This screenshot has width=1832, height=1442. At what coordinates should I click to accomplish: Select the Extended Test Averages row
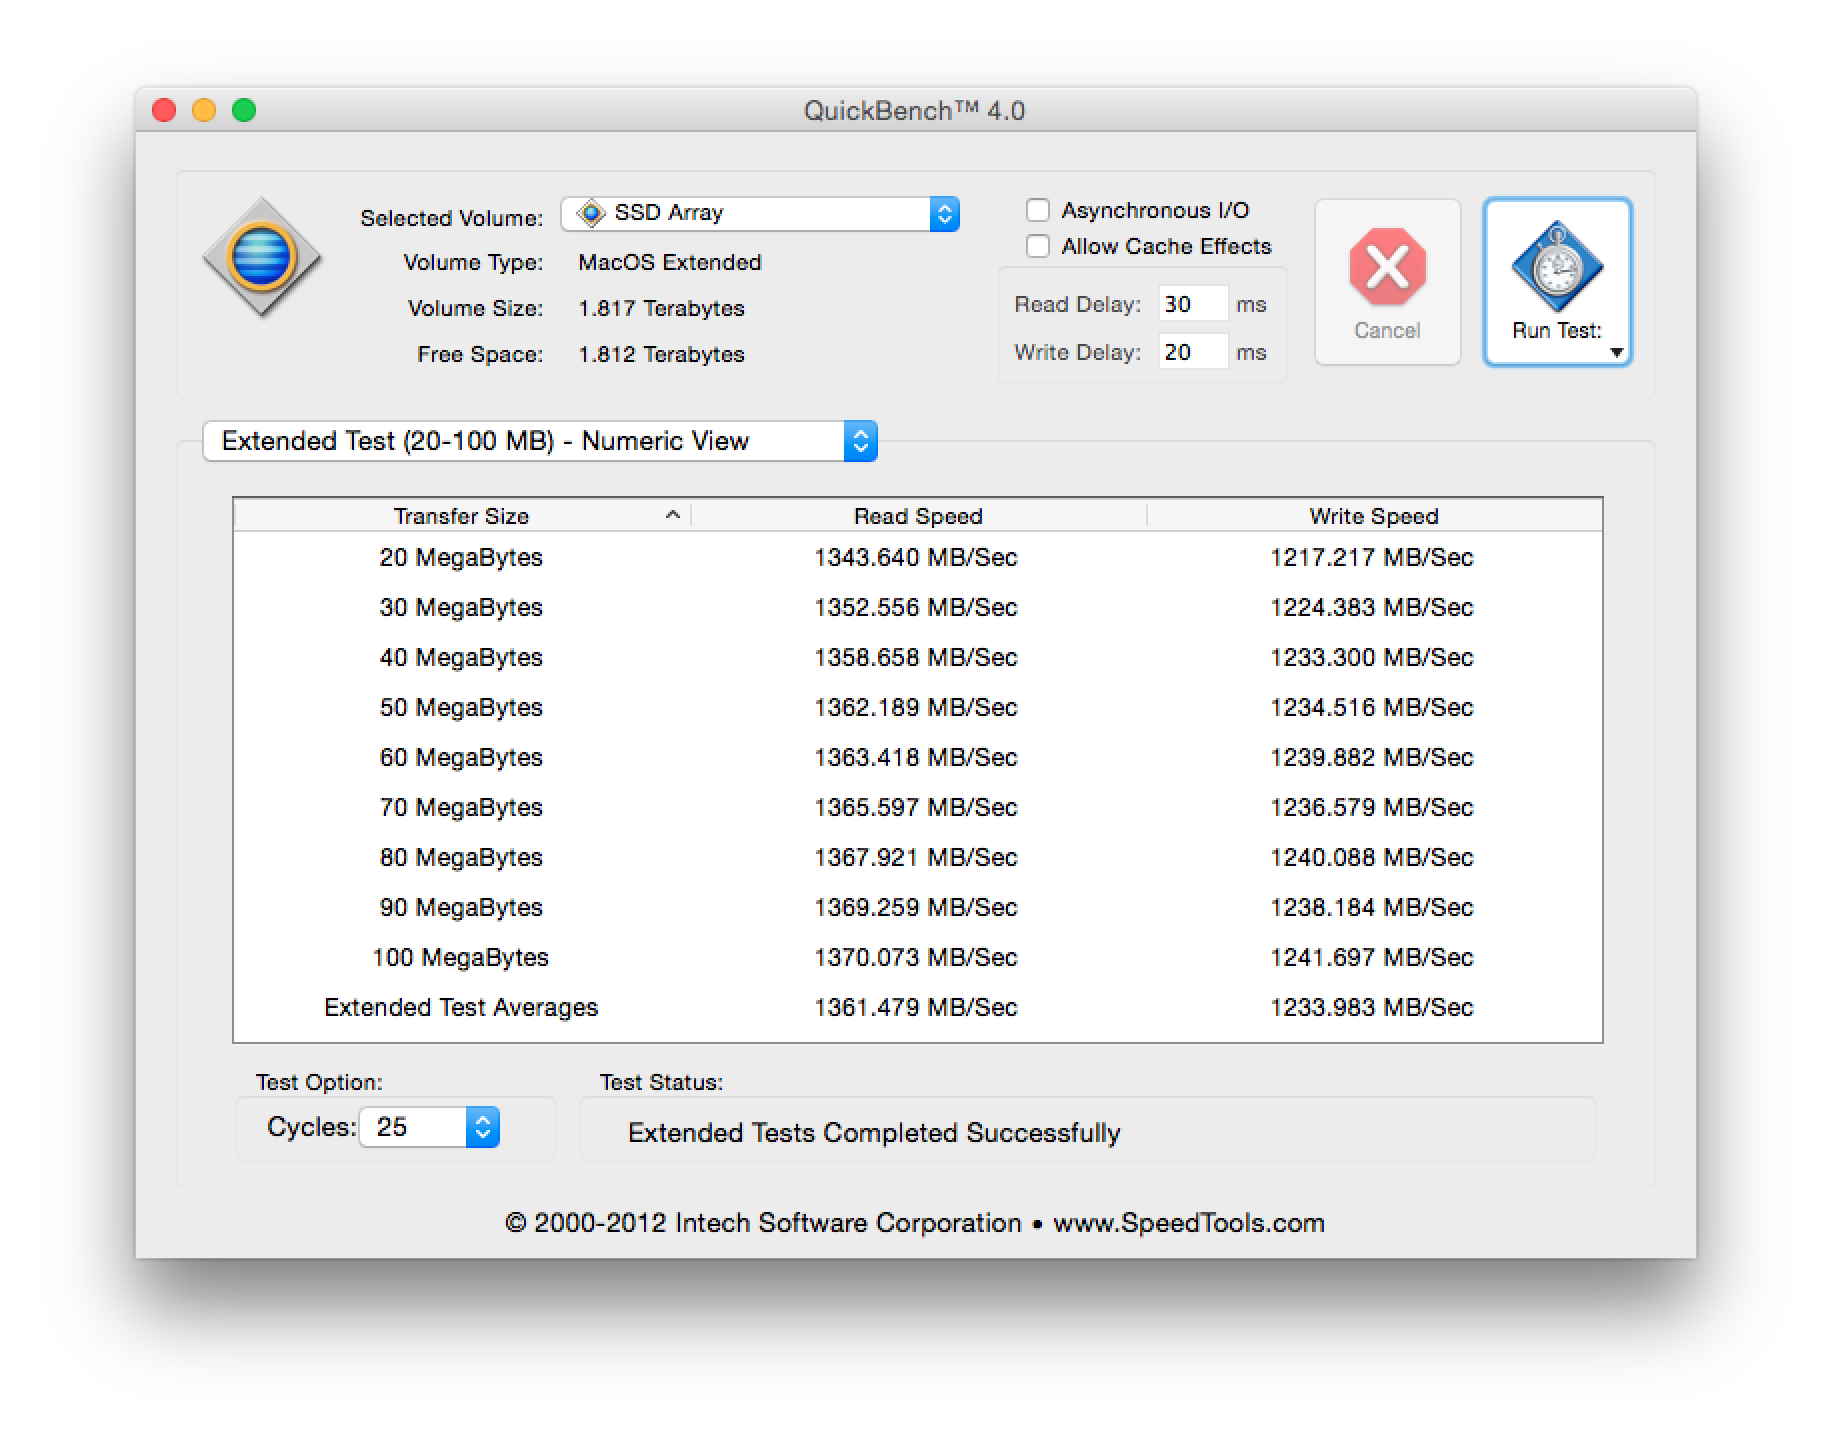(918, 1007)
